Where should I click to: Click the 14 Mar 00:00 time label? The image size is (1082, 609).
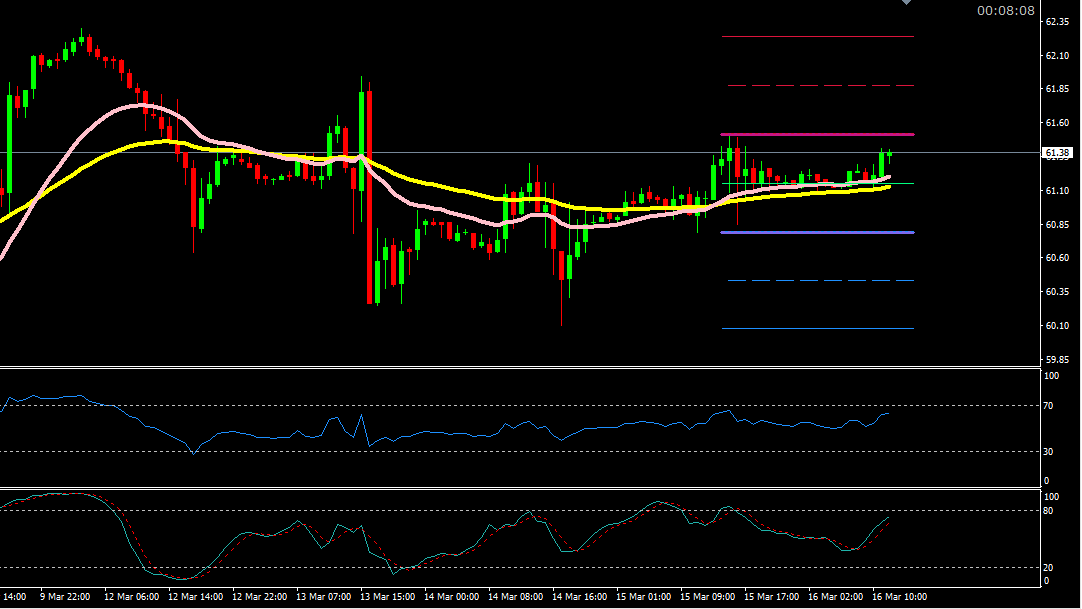click(451, 597)
